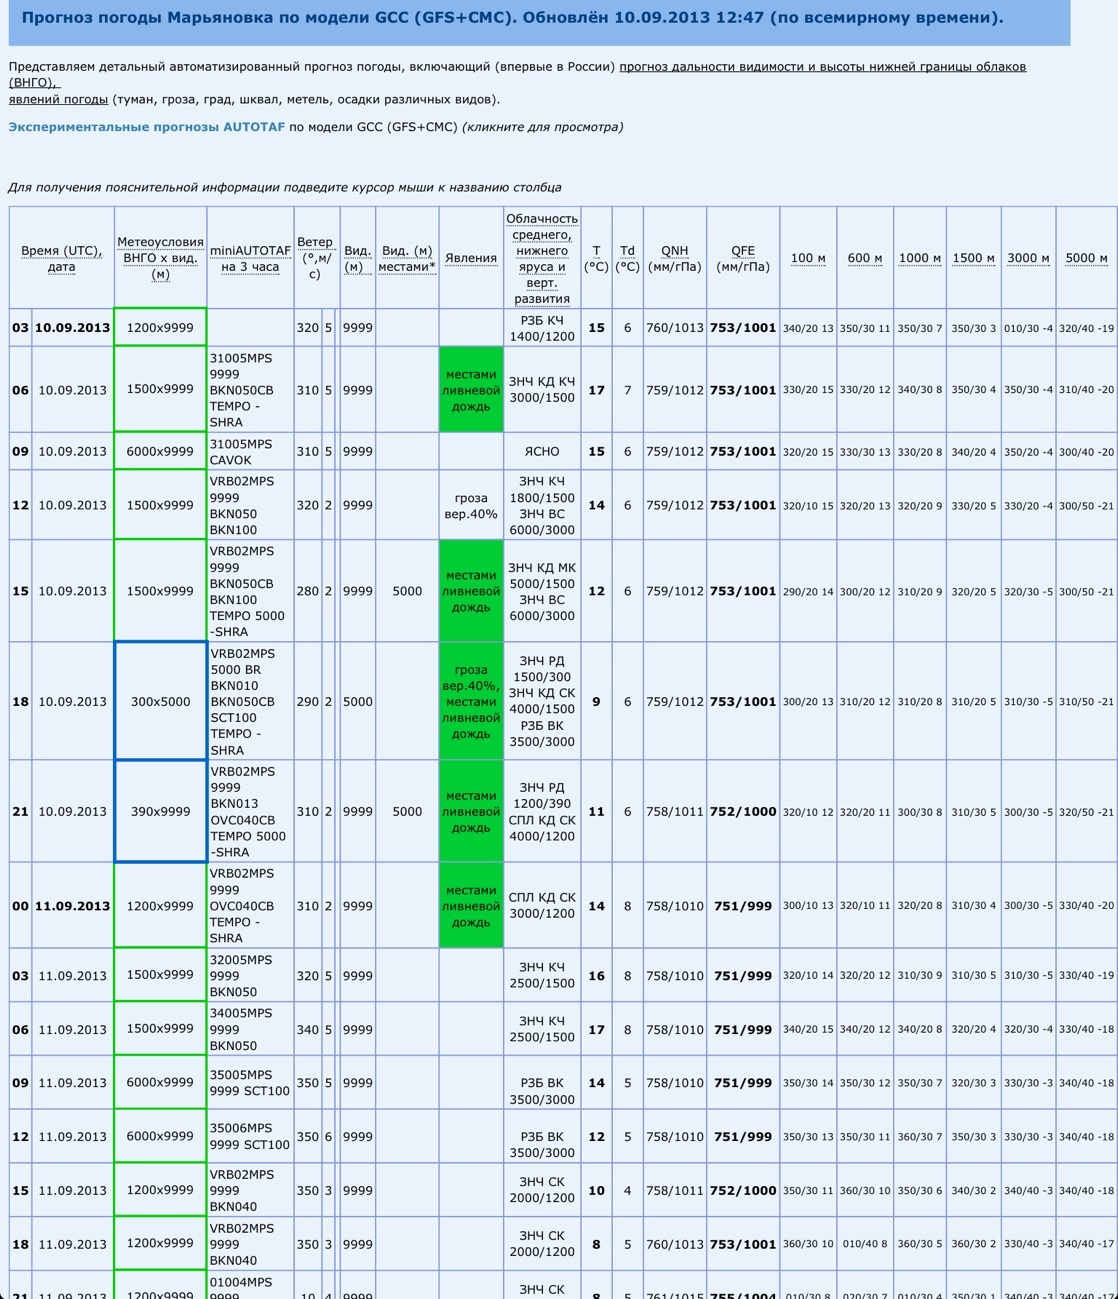
Task: Click the miniAUTOTAF на 3 часа header
Action: pyautogui.click(x=250, y=258)
